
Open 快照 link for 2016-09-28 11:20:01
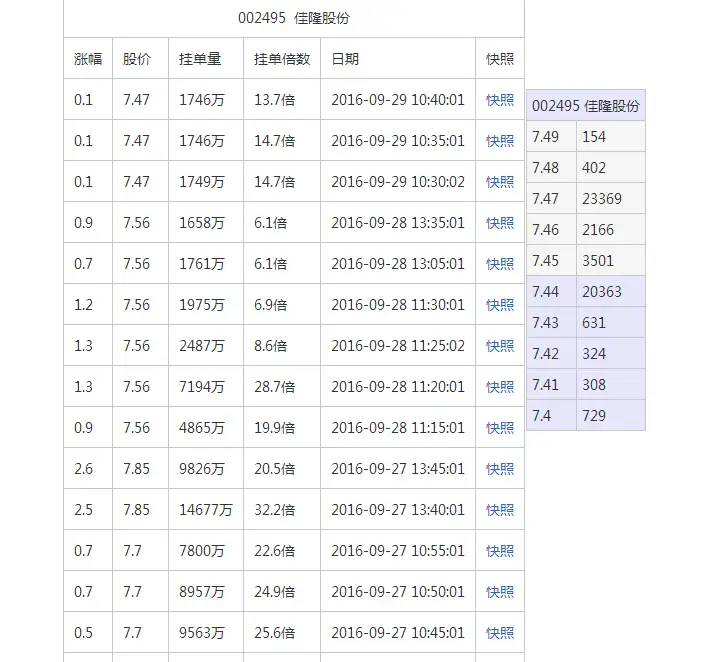tap(500, 386)
